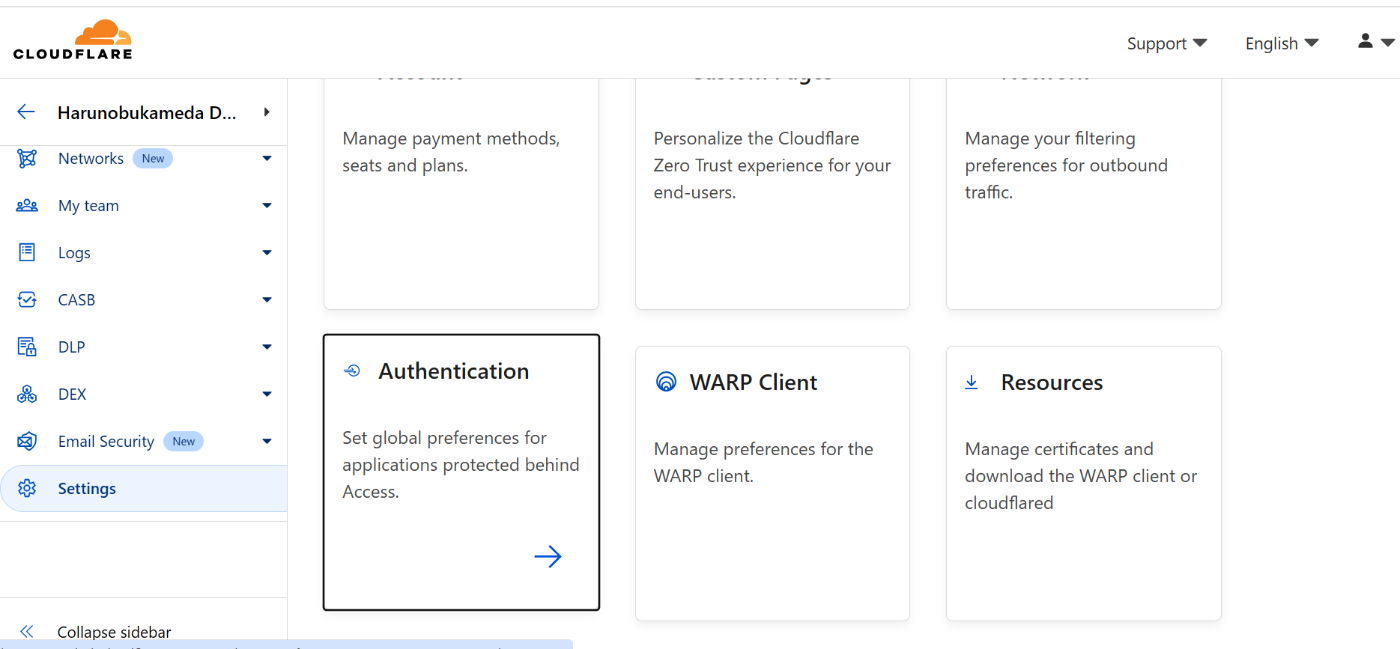Expand the CASB menu chevron
The height and width of the screenshot is (649, 1400).
(x=267, y=299)
